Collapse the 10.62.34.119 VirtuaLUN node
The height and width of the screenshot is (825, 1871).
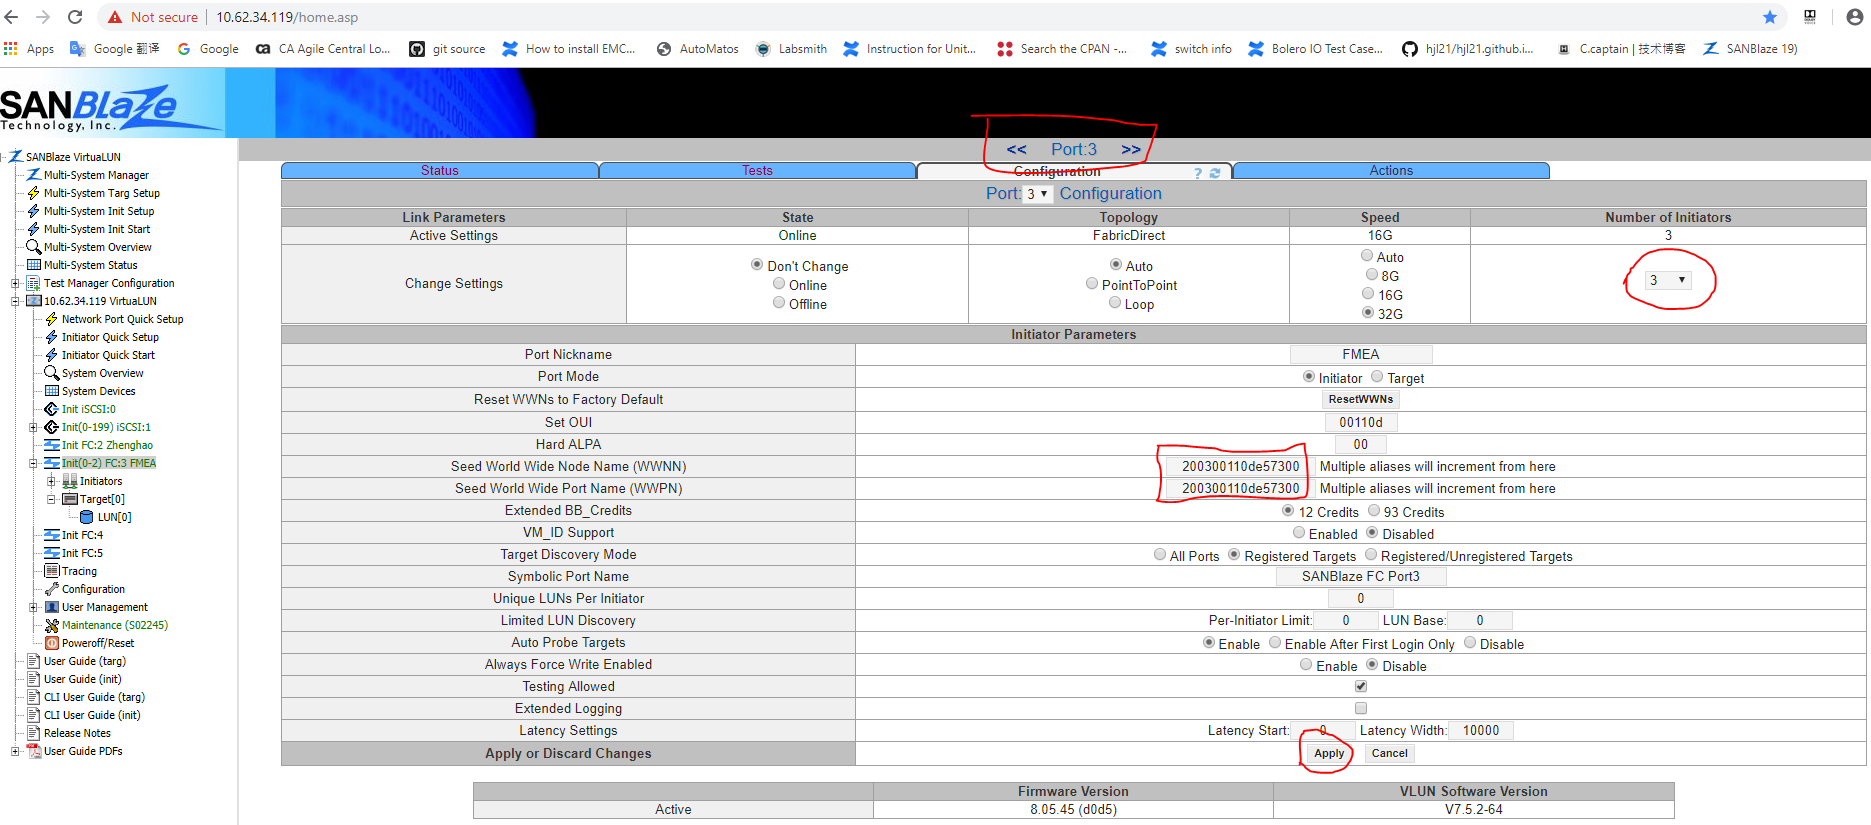click(15, 301)
